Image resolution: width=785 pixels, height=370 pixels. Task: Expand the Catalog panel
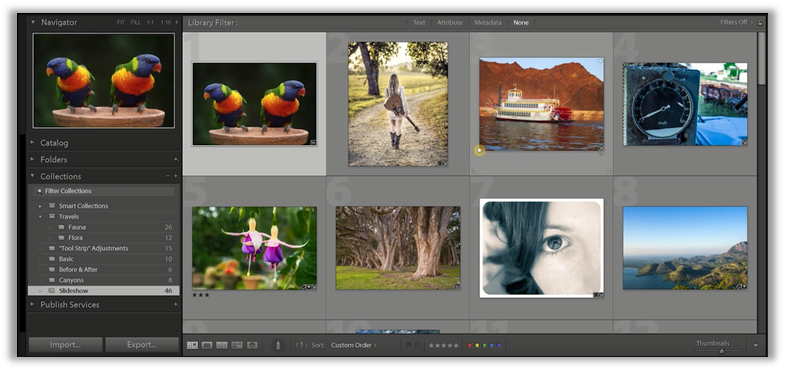33,143
